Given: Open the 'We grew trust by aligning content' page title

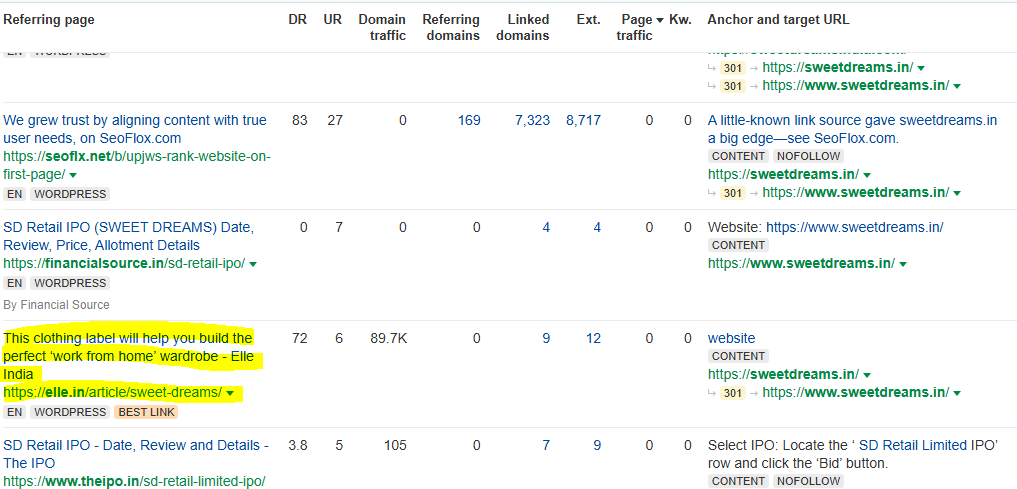Looking at the screenshot, I should [x=135, y=129].
